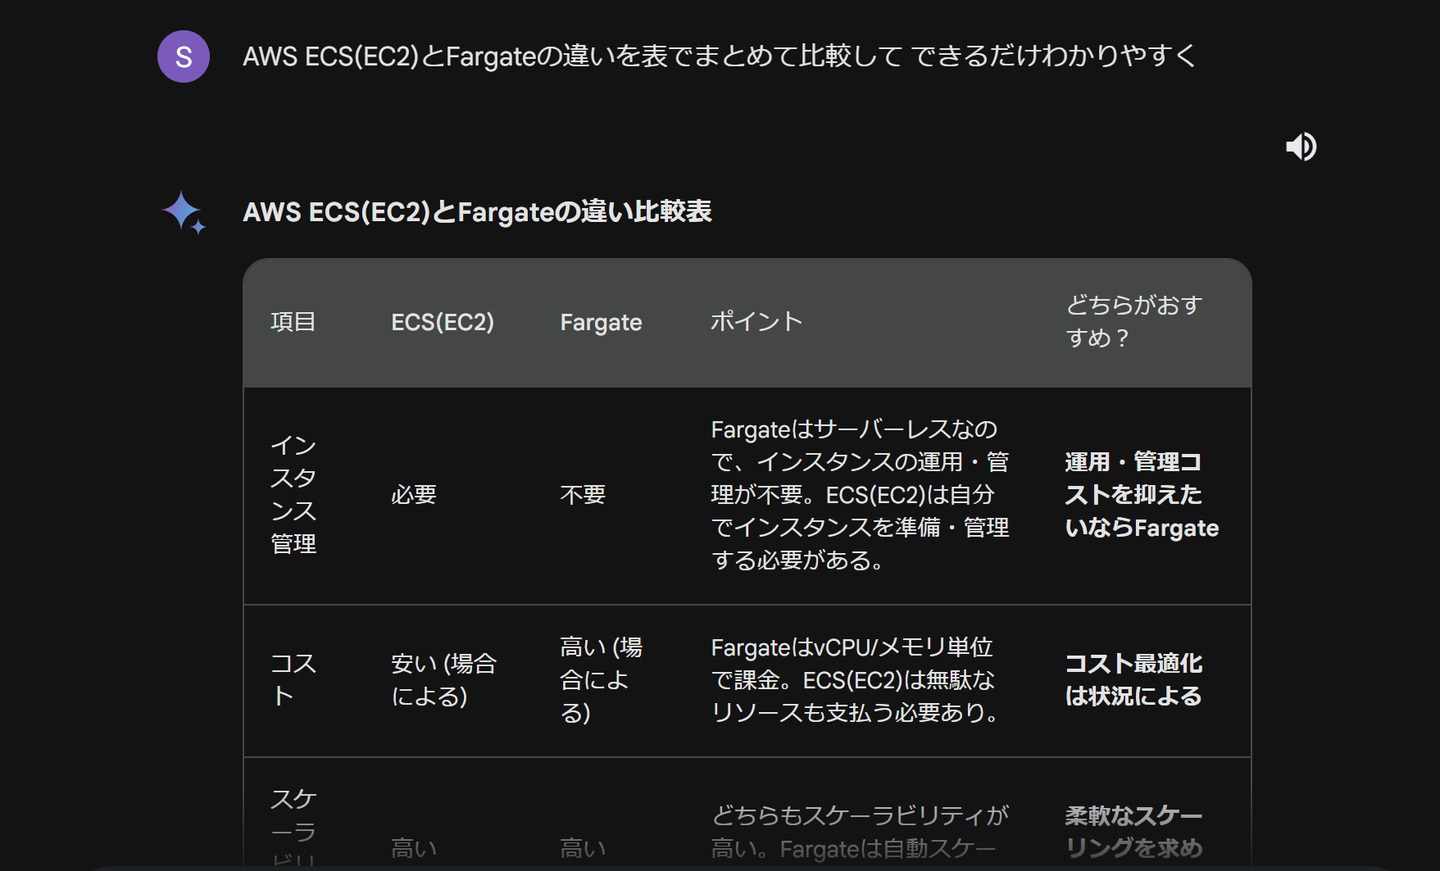Click bold text "運用・管理コストを抑えたいならFargate"

click(x=1141, y=495)
